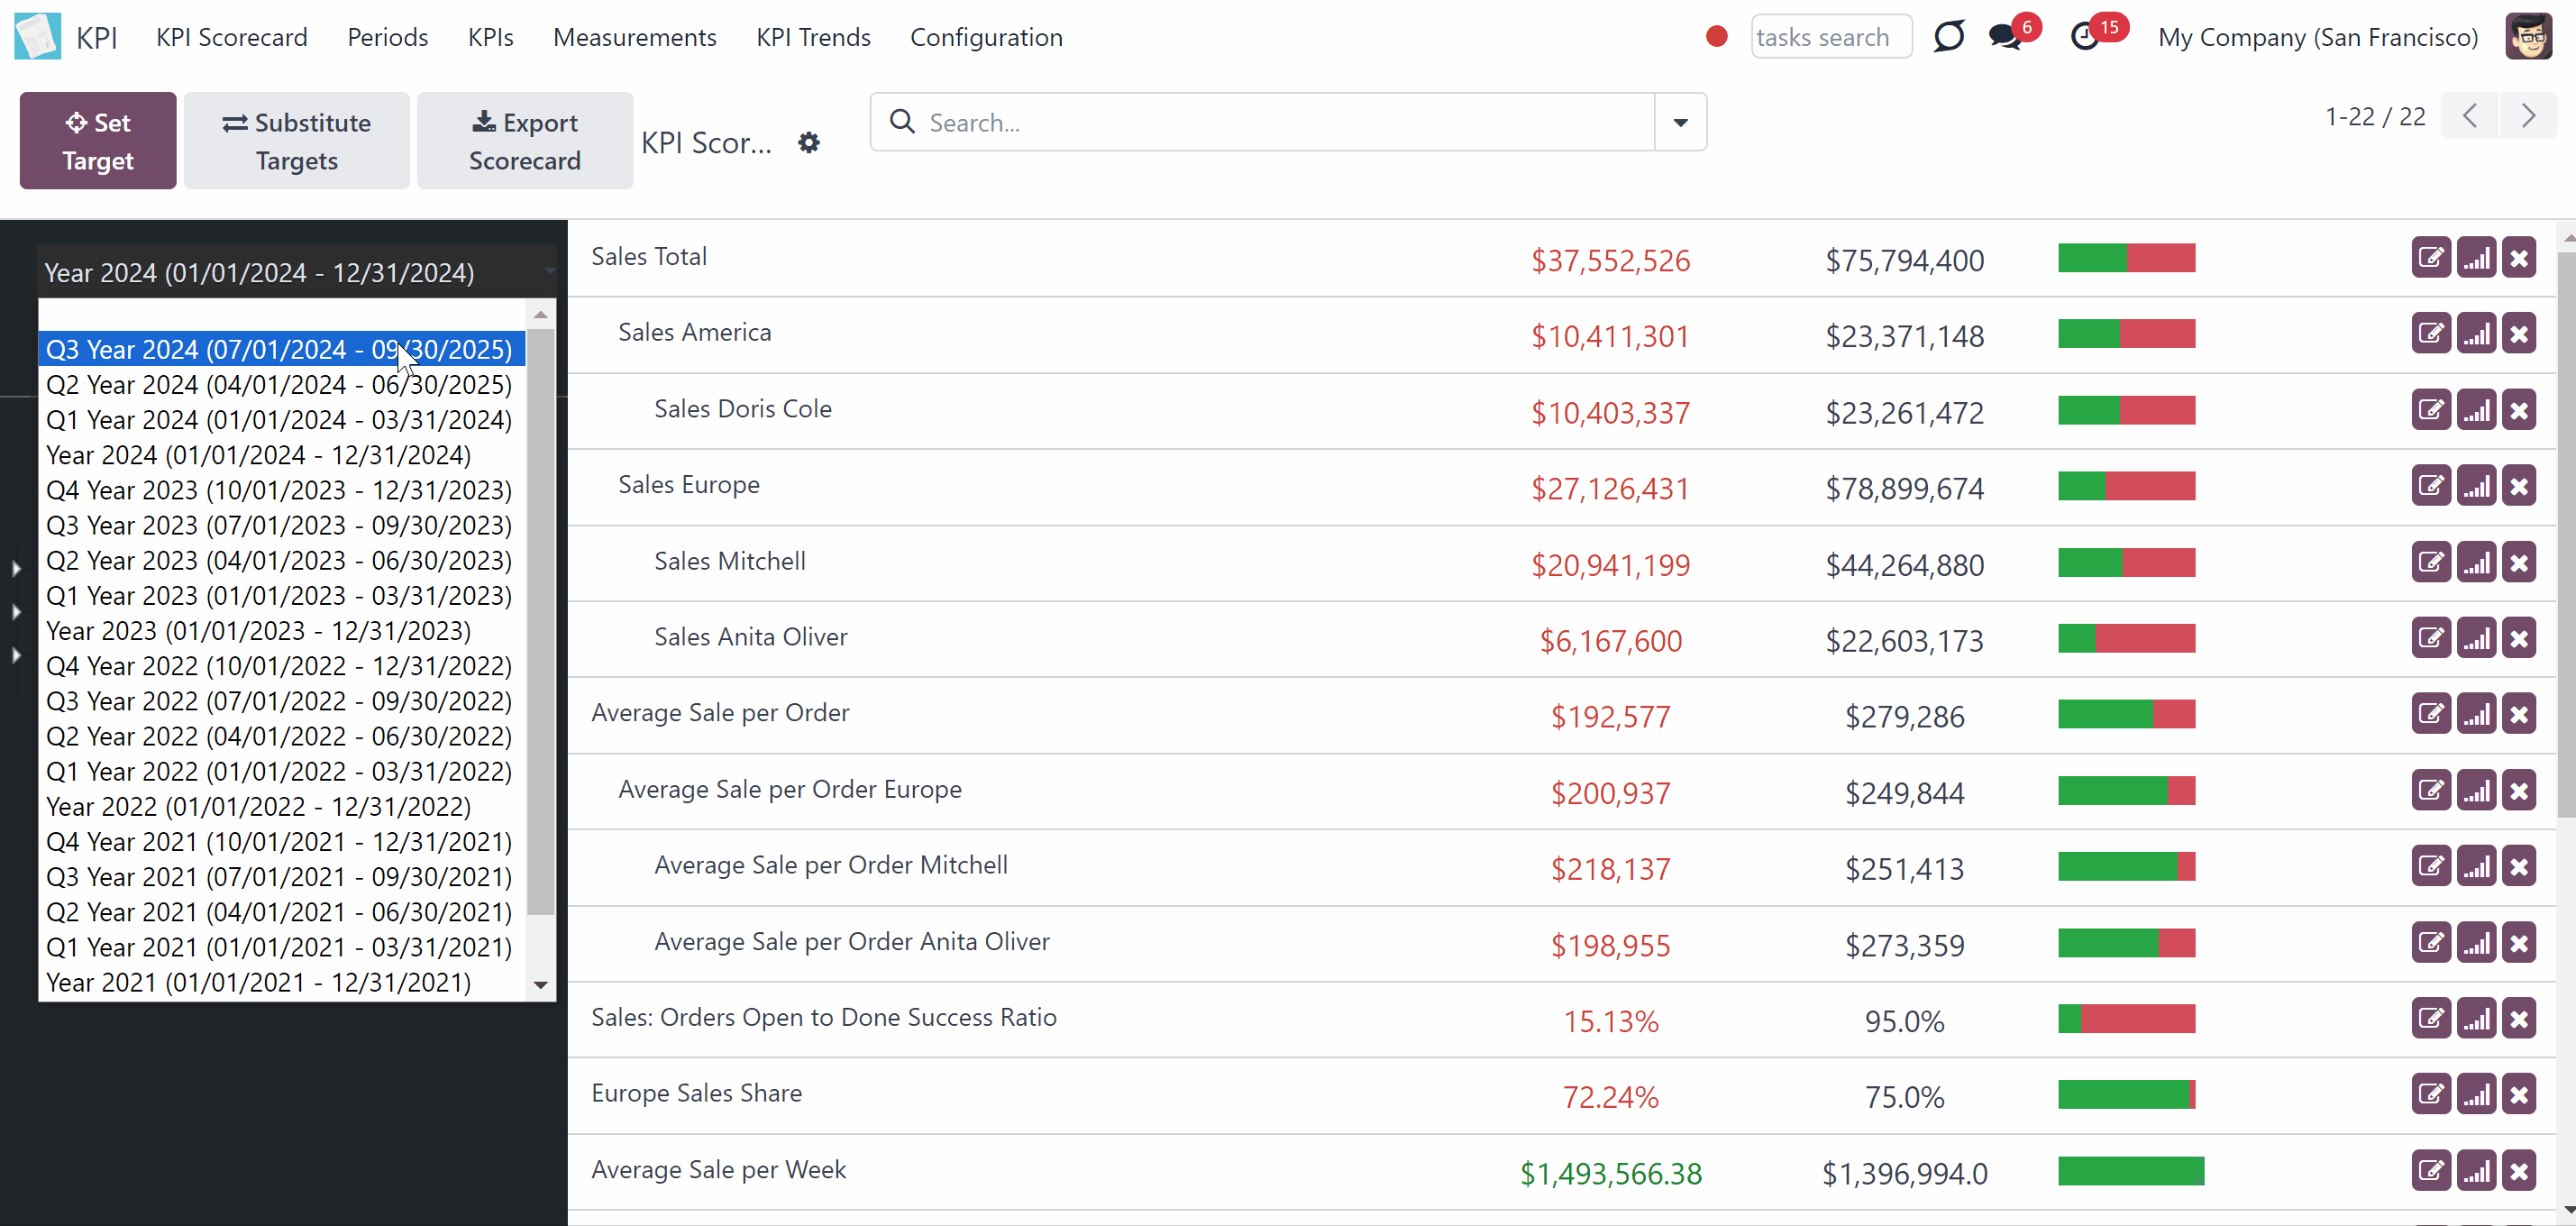Select Q2 Year 2023 in the period list
Image resolution: width=2576 pixels, height=1226 pixels.
[279, 560]
